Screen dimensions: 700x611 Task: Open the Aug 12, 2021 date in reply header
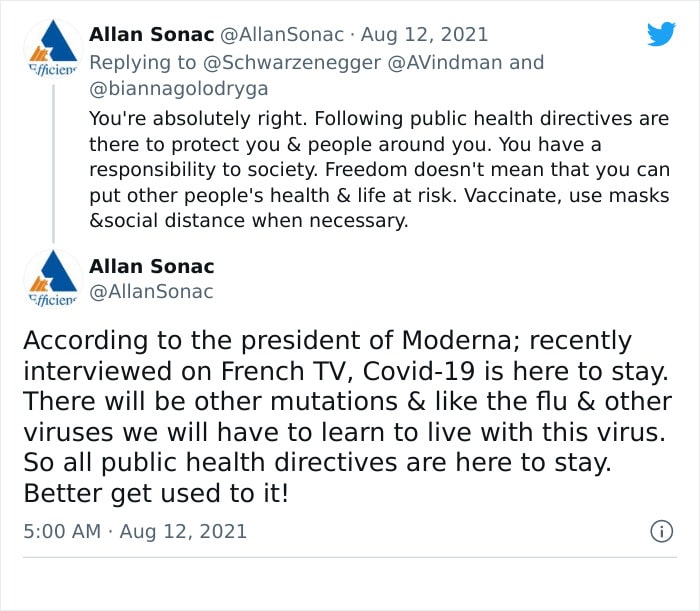(424, 35)
